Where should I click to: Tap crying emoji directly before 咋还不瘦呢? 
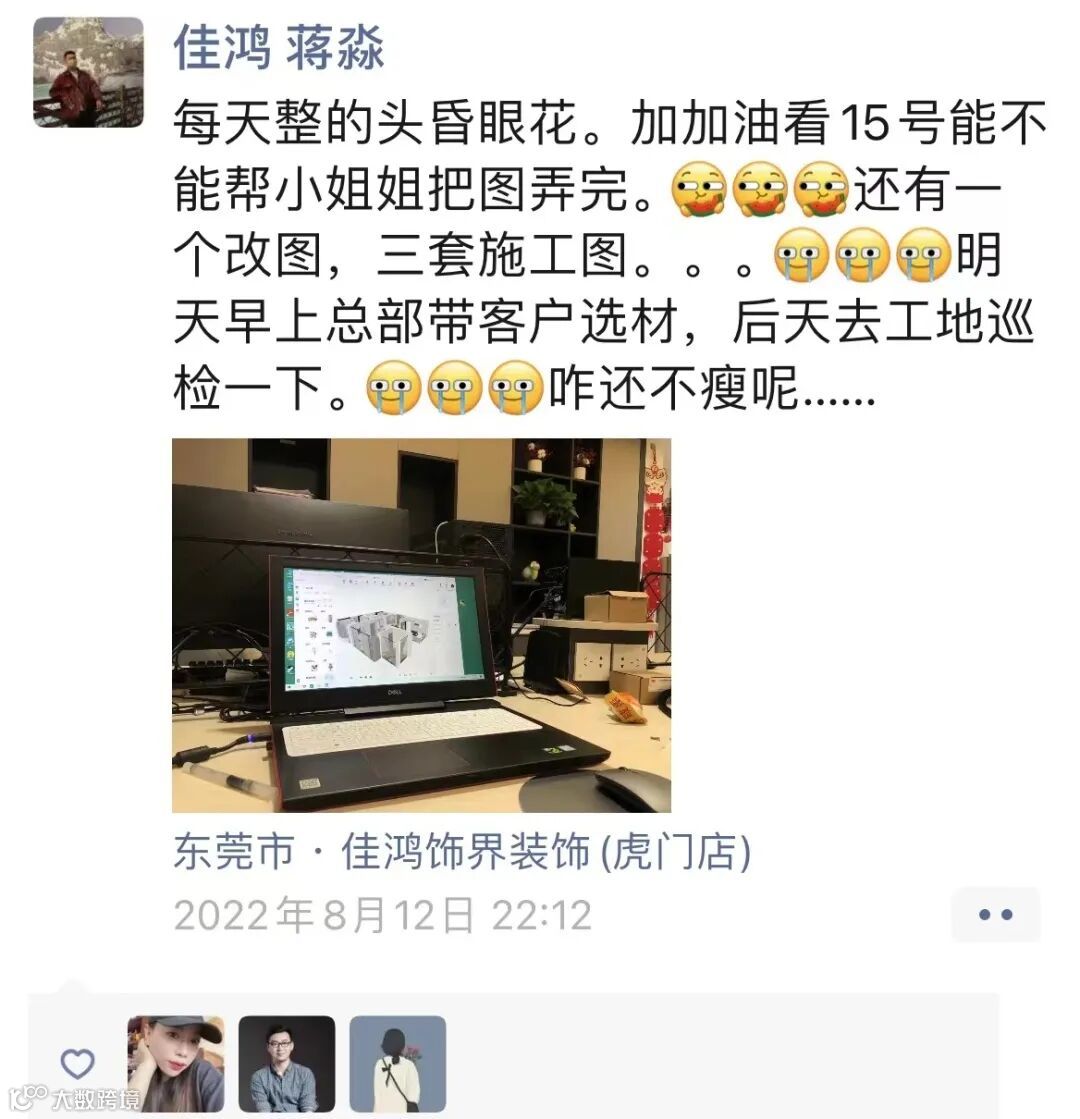point(515,388)
